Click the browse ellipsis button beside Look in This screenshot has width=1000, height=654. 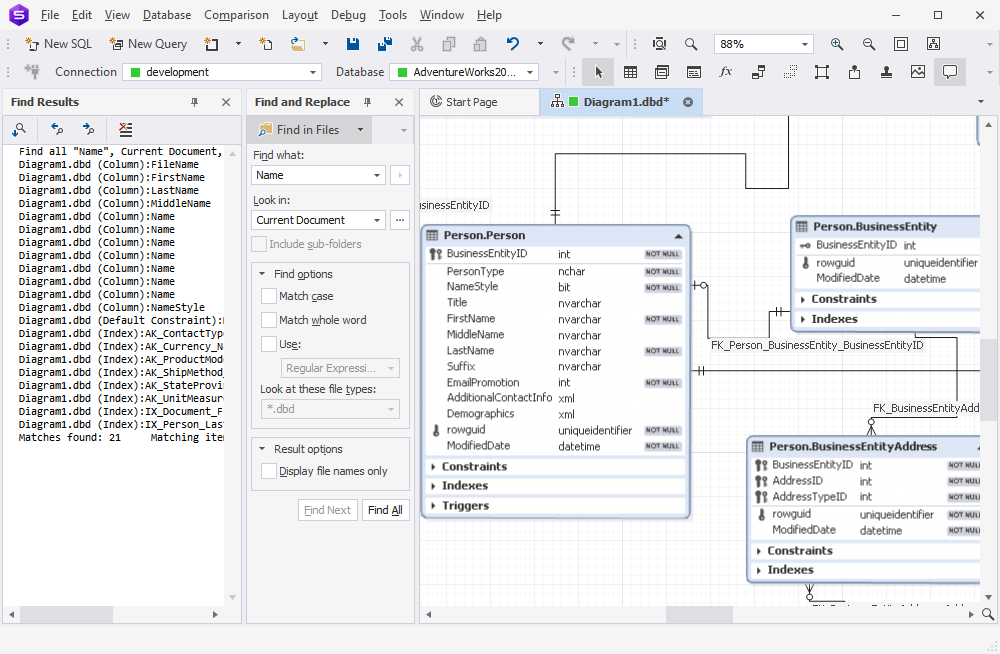tap(400, 220)
